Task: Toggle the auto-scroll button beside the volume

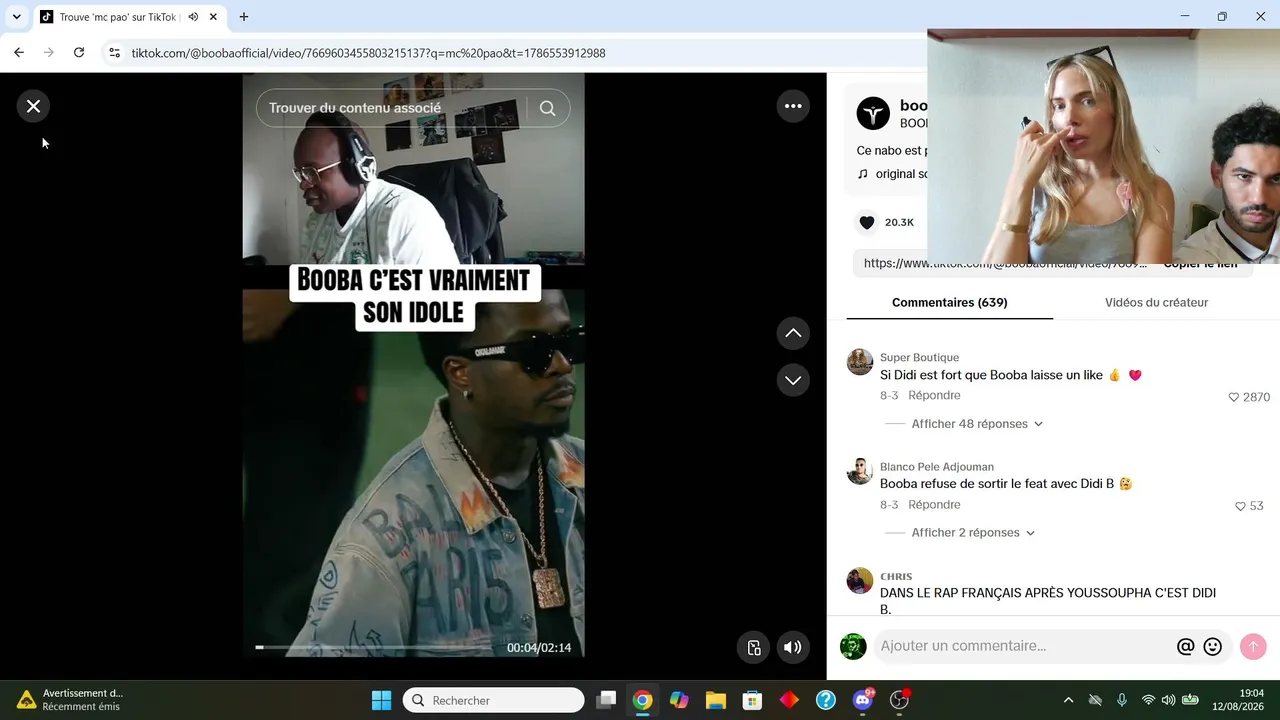Action: pos(754,647)
